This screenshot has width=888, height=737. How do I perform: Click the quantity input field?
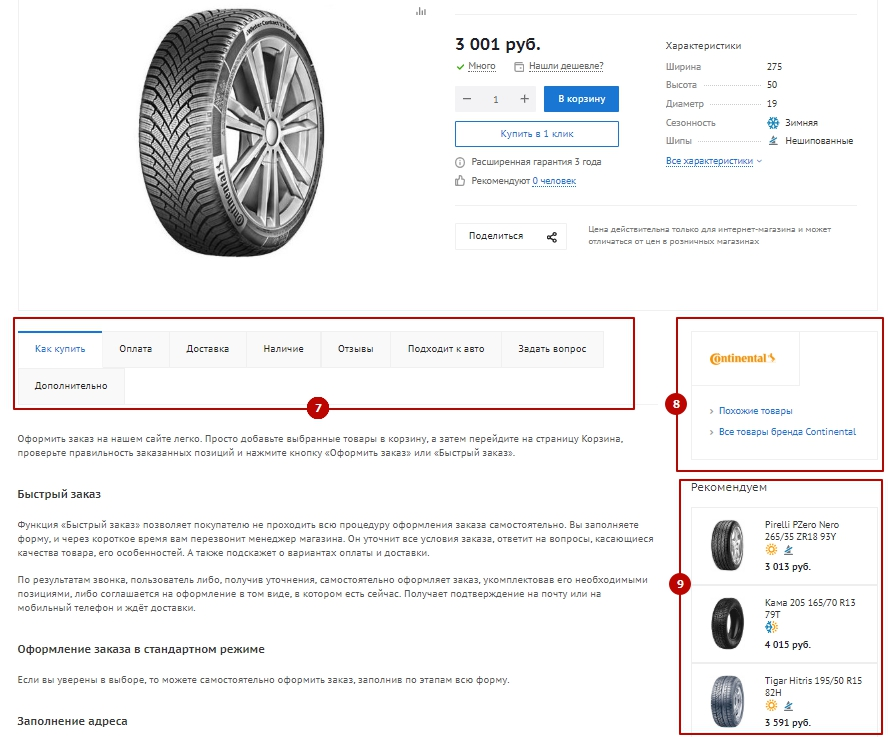[x=496, y=99]
